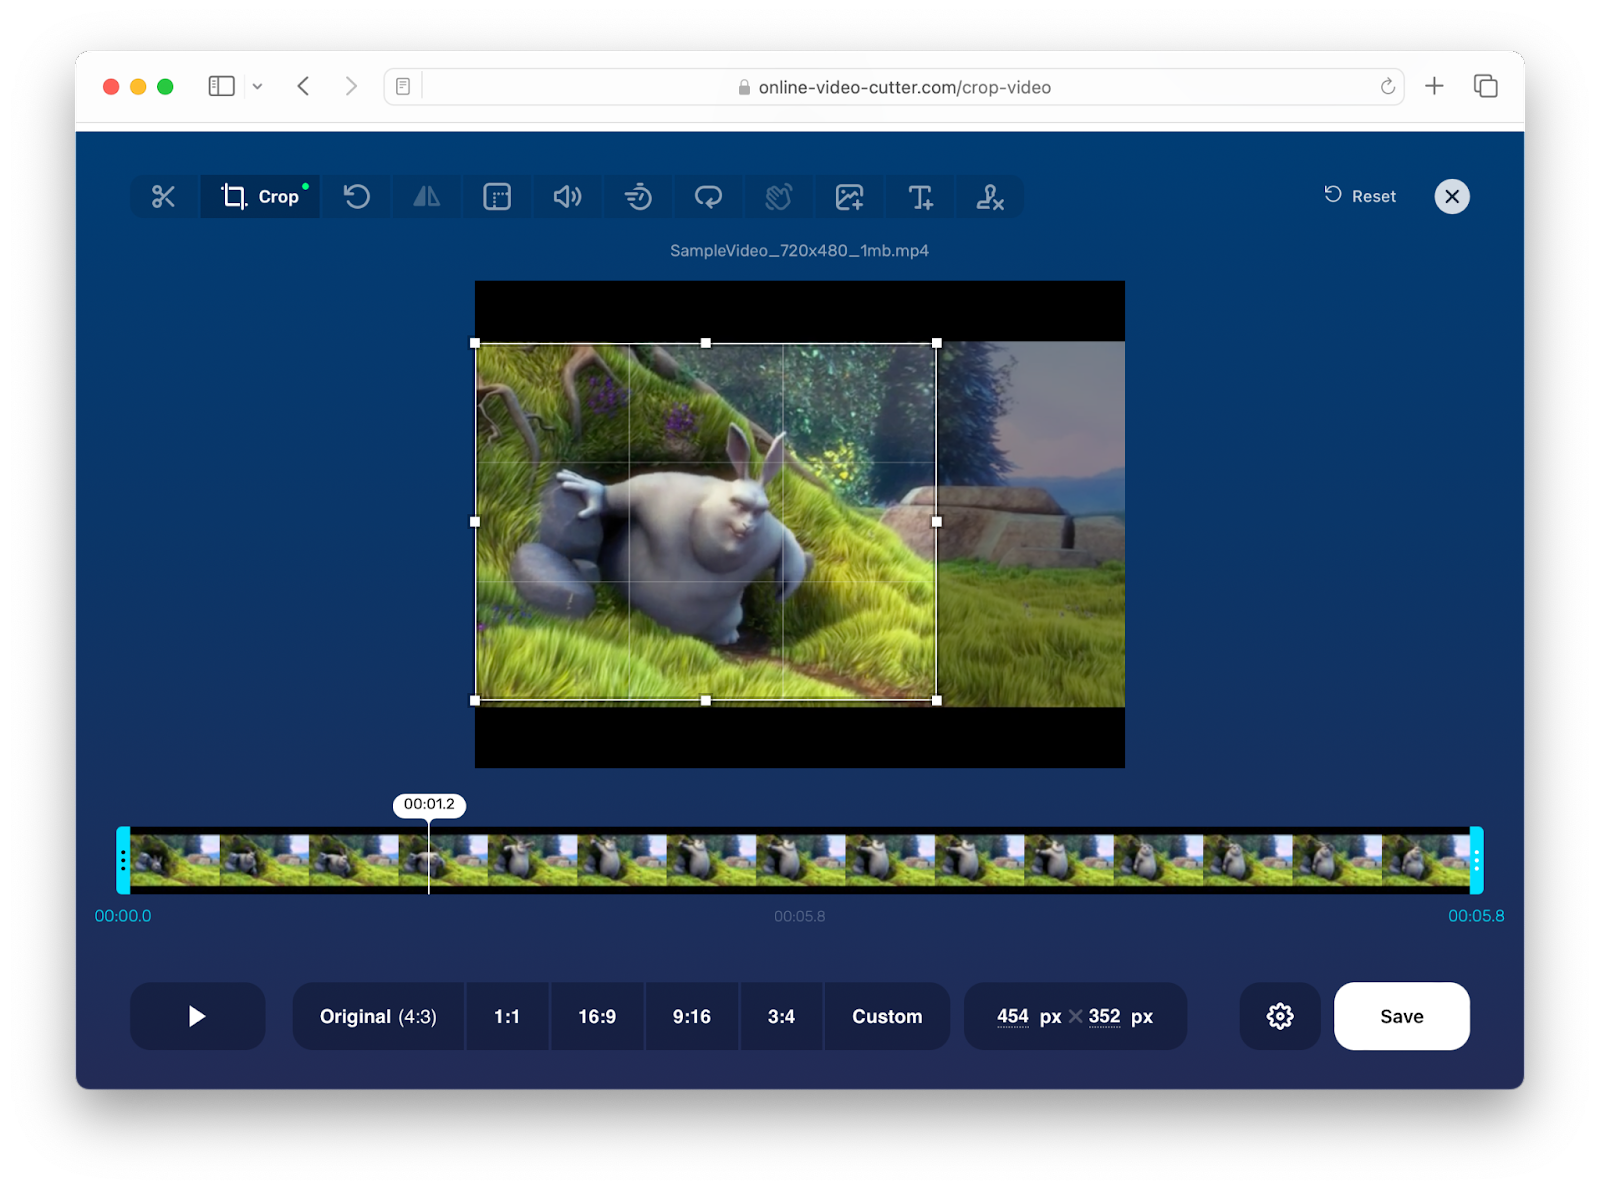The height and width of the screenshot is (1190, 1600).
Task: Click the left-middle crop handle
Action: tap(475, 522)
